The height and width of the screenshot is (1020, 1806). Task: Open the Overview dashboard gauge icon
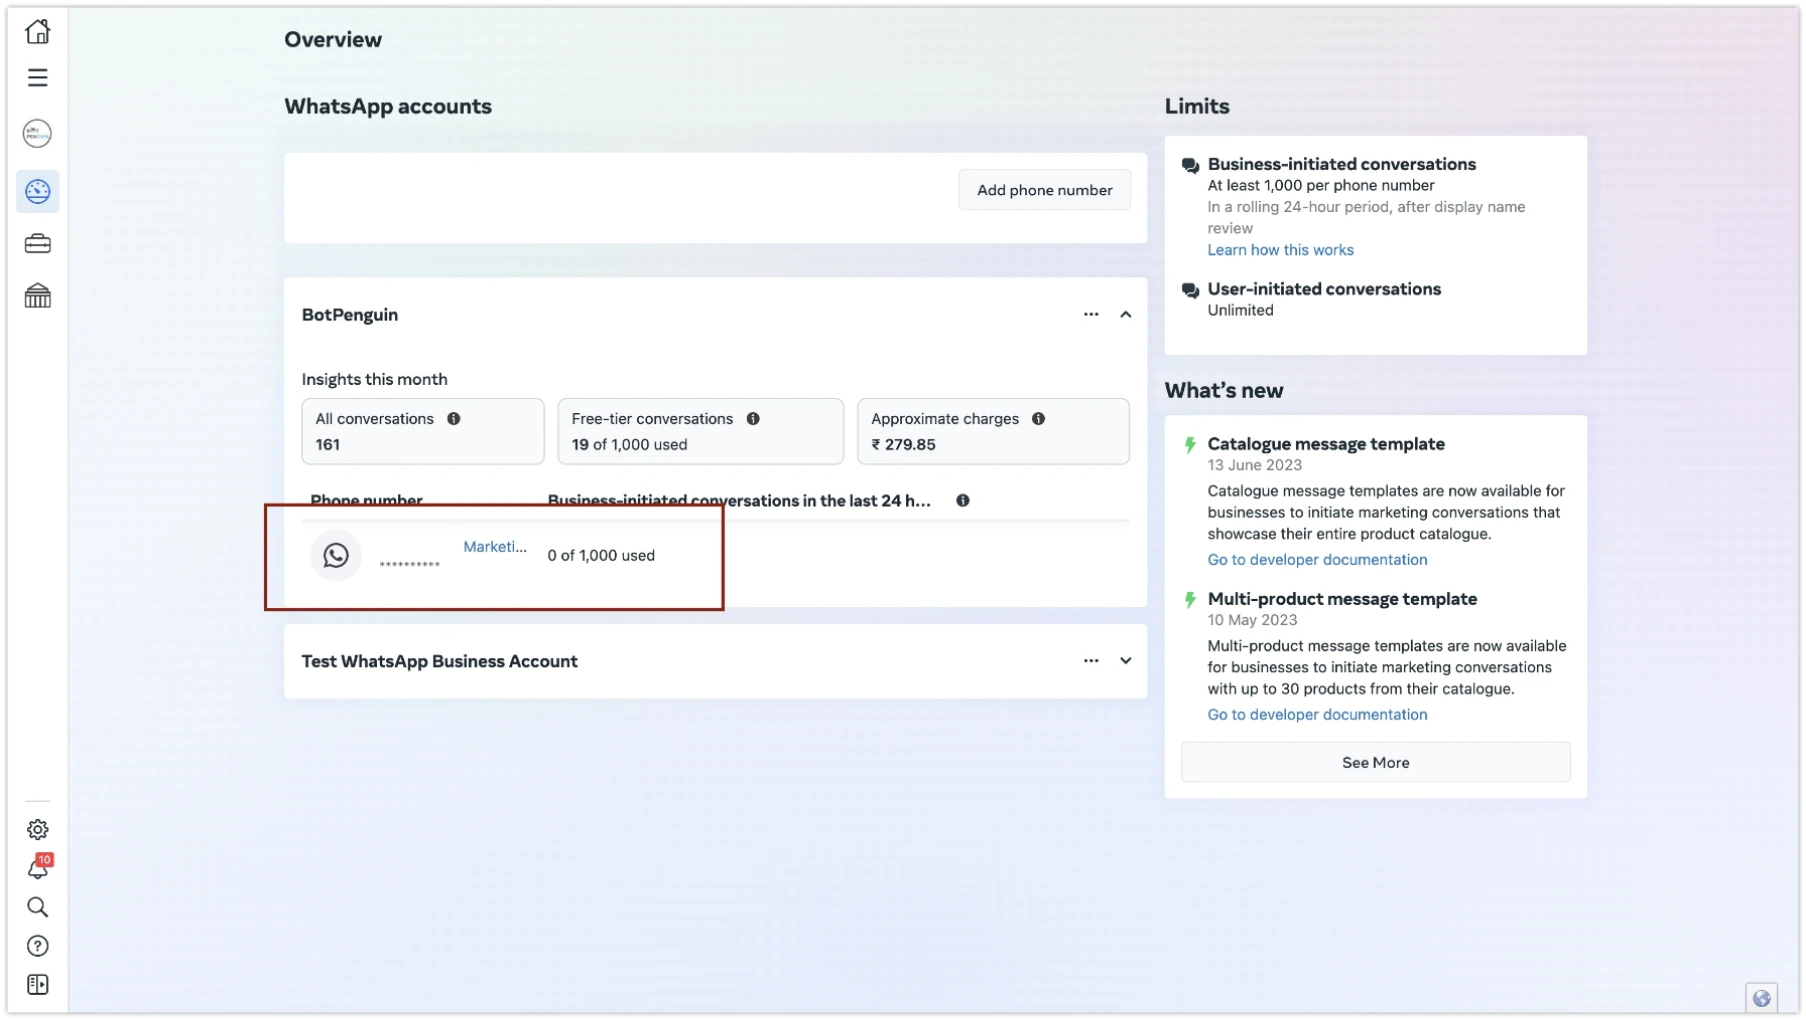pos(38,191)
